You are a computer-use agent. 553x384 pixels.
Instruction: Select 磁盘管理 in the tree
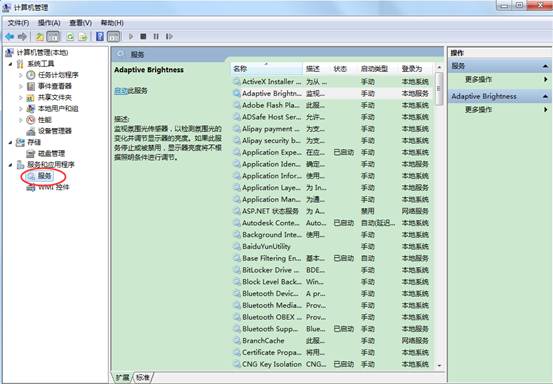point(51,153)
